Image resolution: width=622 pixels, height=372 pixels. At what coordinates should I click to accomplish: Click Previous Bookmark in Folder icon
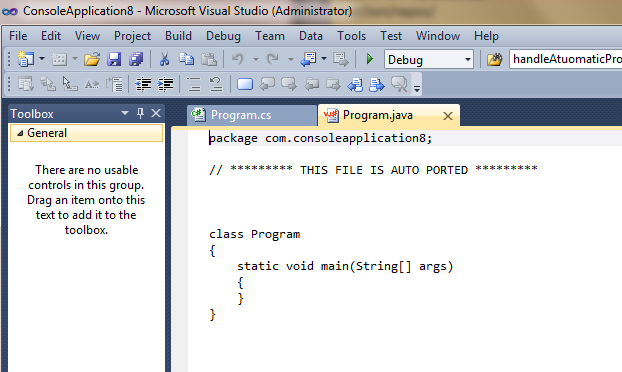point(311,84)
